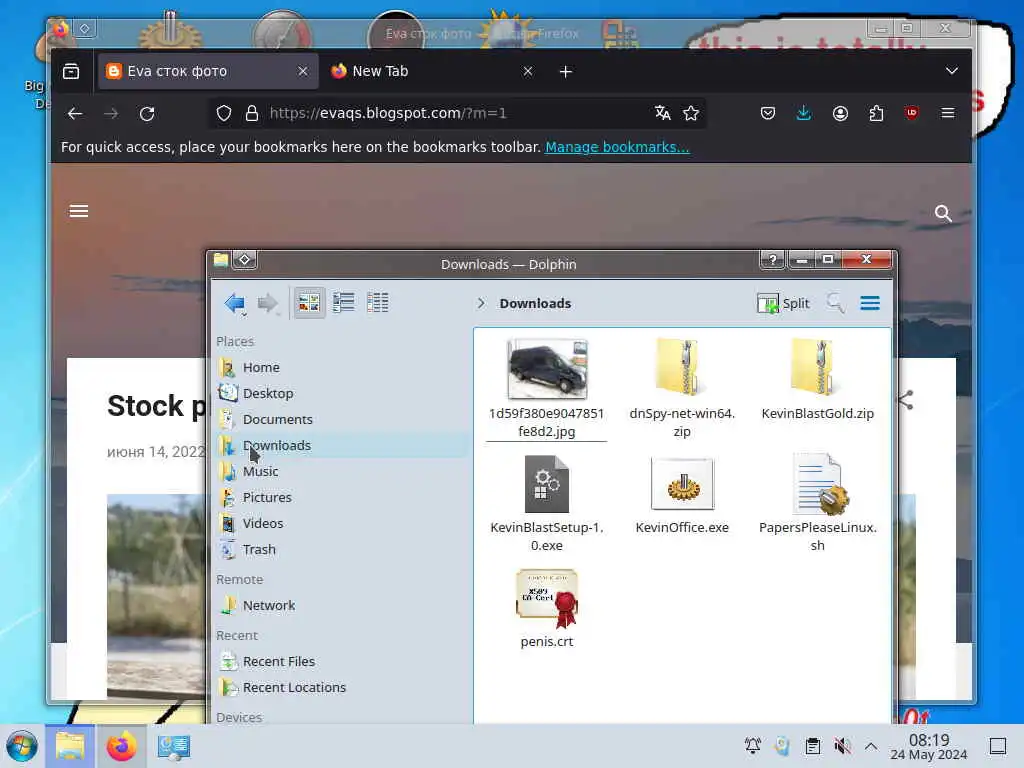Close the Eva сток фото tab
Screen dimensions: 1024x768
coord(302,71)
